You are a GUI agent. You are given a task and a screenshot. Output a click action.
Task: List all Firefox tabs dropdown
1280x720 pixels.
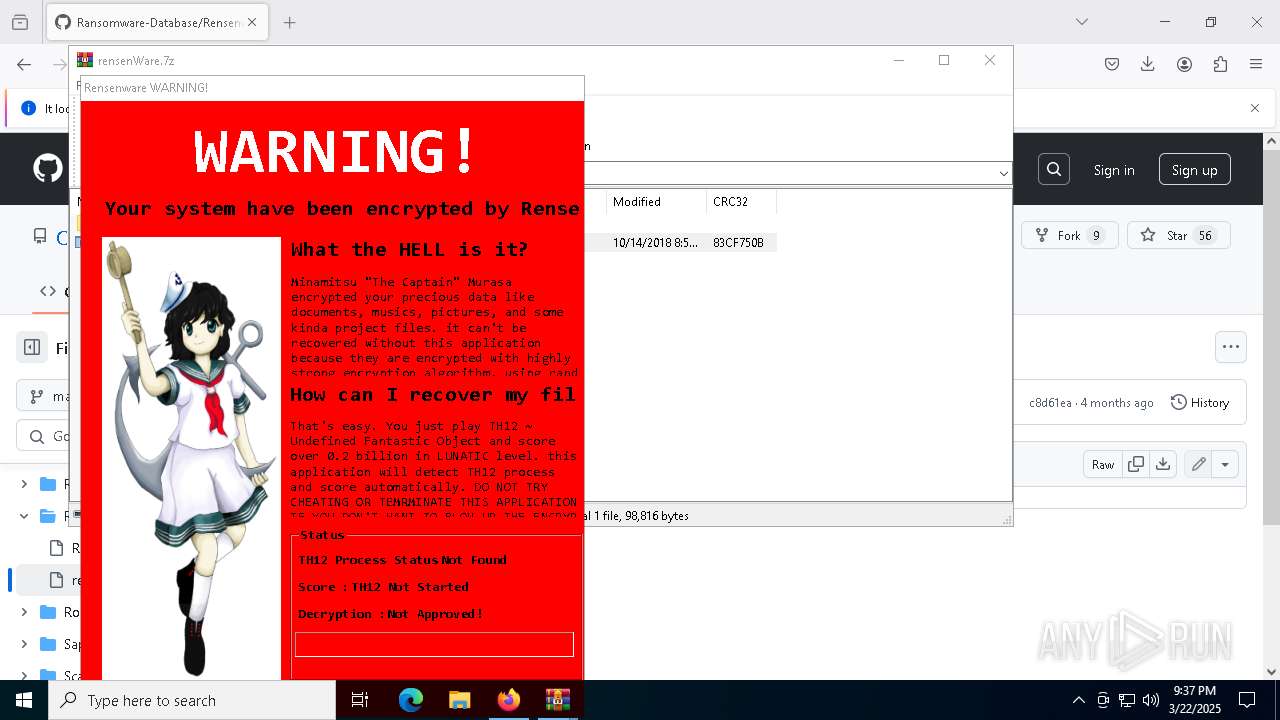click(x=1081, y=22)
